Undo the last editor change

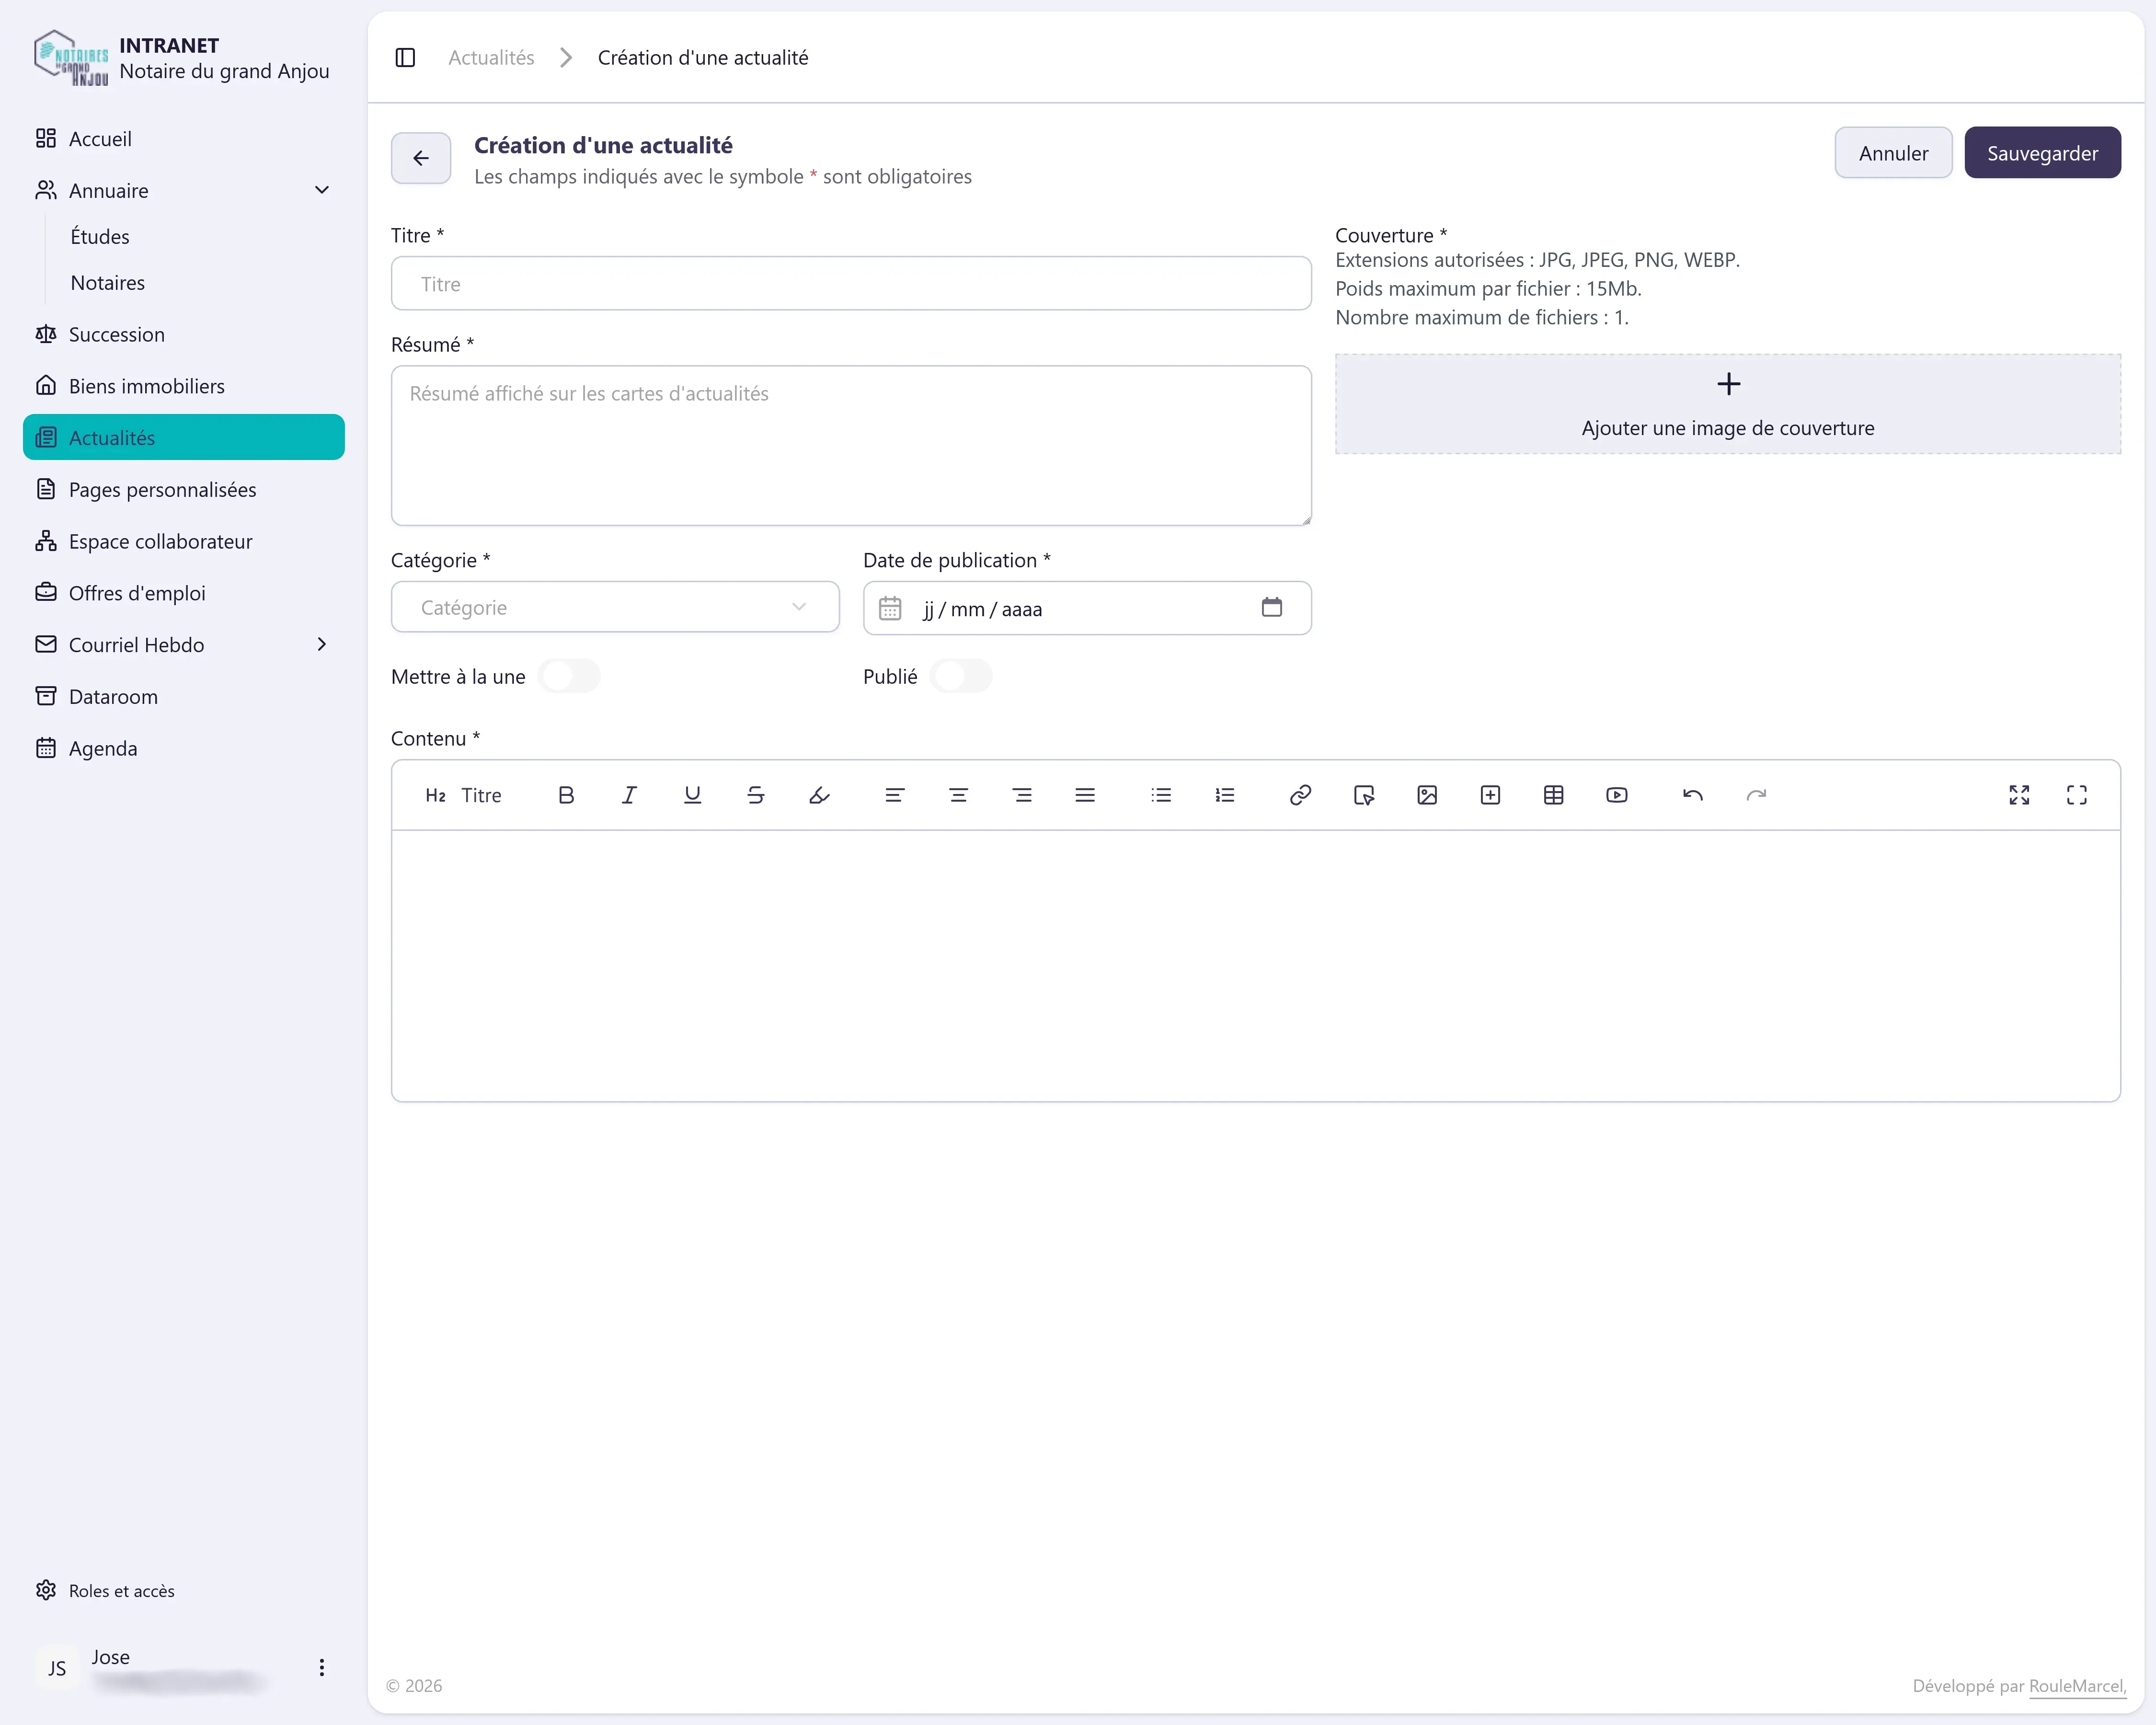[x=1693, y=795]
